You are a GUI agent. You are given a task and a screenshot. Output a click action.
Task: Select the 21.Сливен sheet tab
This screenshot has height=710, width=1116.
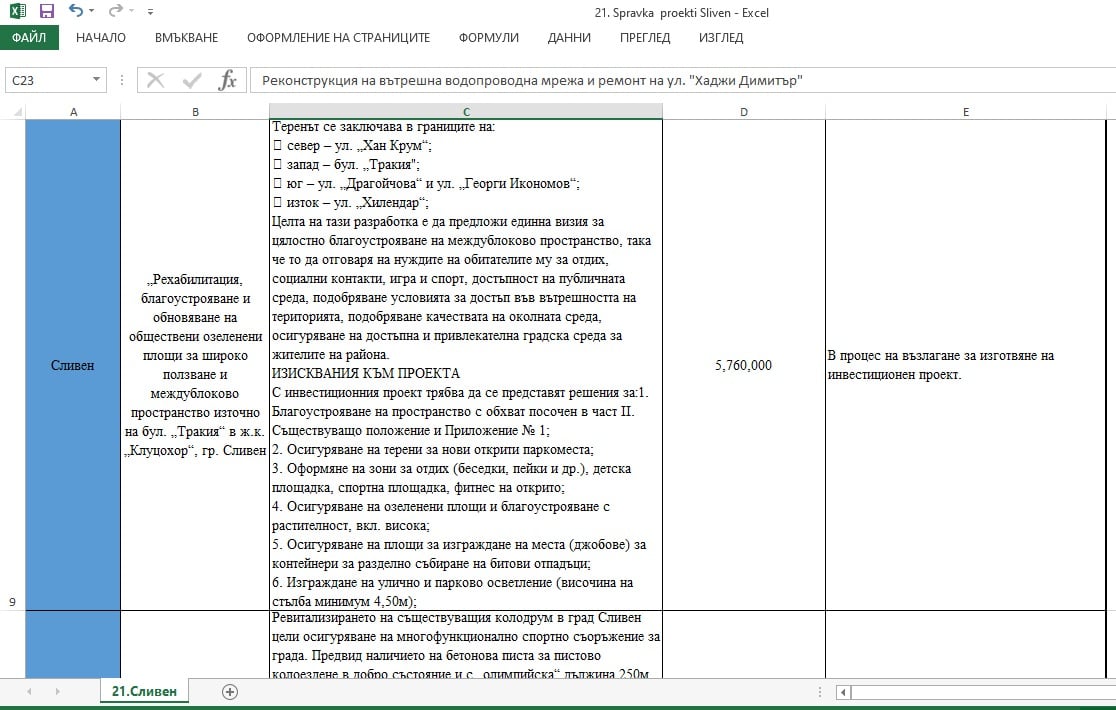point(144,691)
